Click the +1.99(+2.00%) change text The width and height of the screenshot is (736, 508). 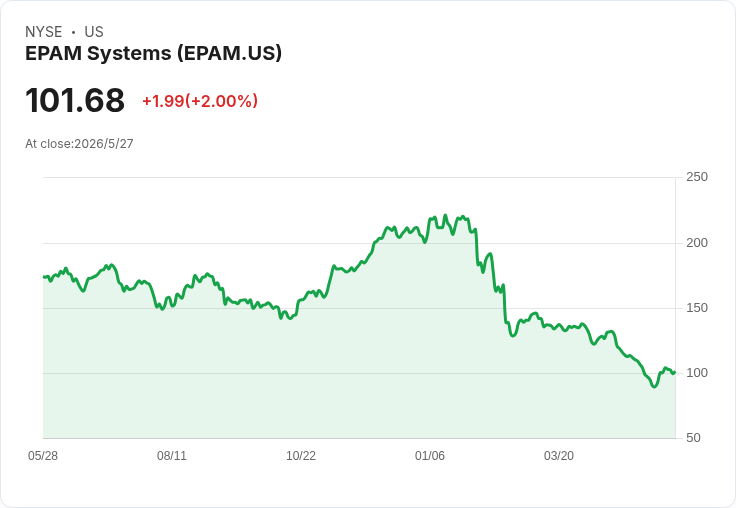pyautogui.click(x=200, y=101)
